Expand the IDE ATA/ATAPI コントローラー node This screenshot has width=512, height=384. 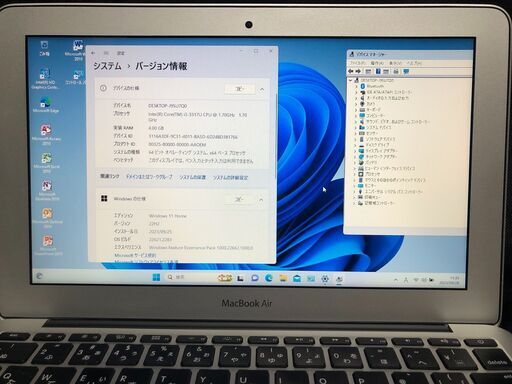coord(356,92)
